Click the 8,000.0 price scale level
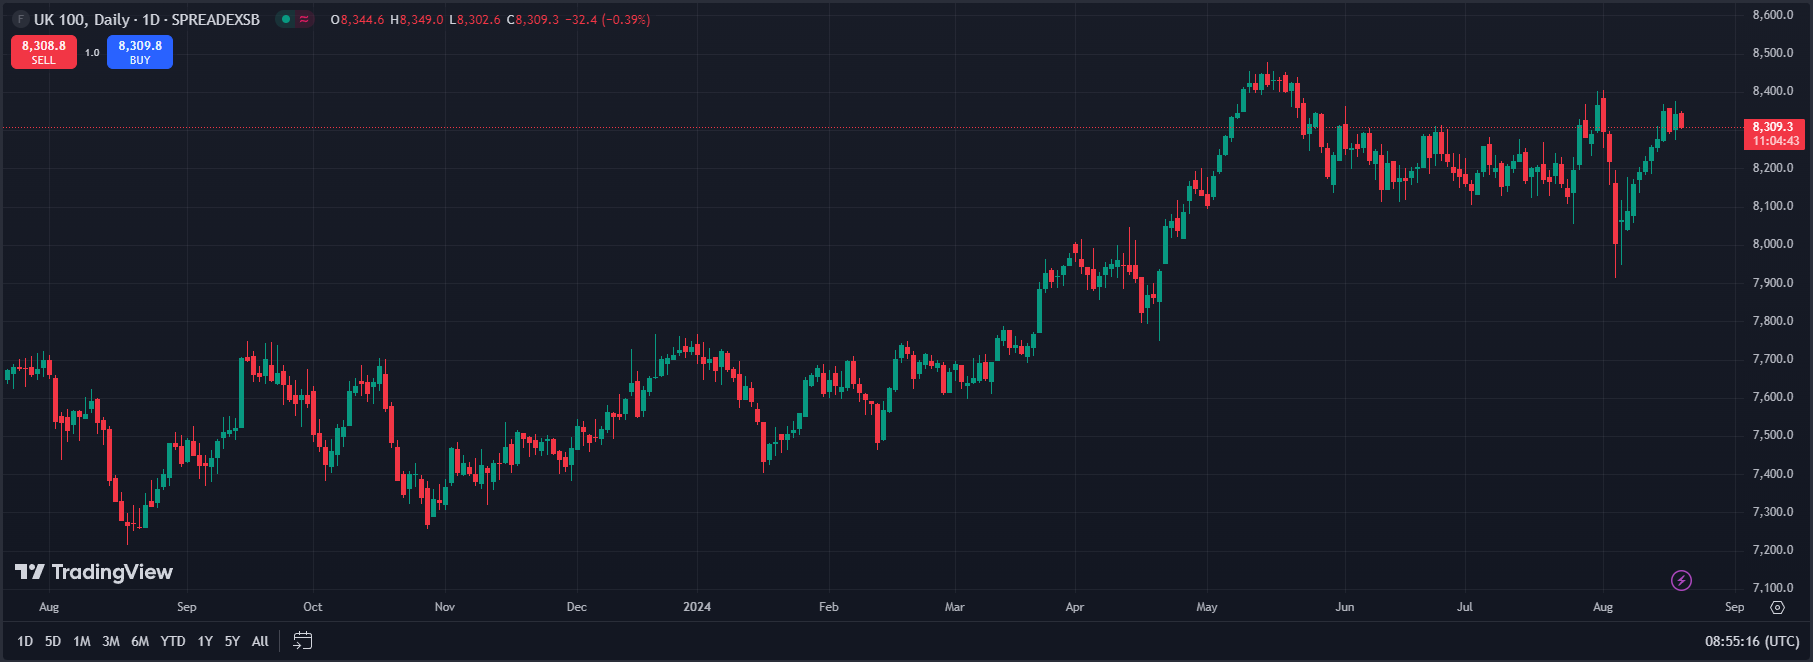Viewport: 1813px width, 662px height. pos(1772,244)
